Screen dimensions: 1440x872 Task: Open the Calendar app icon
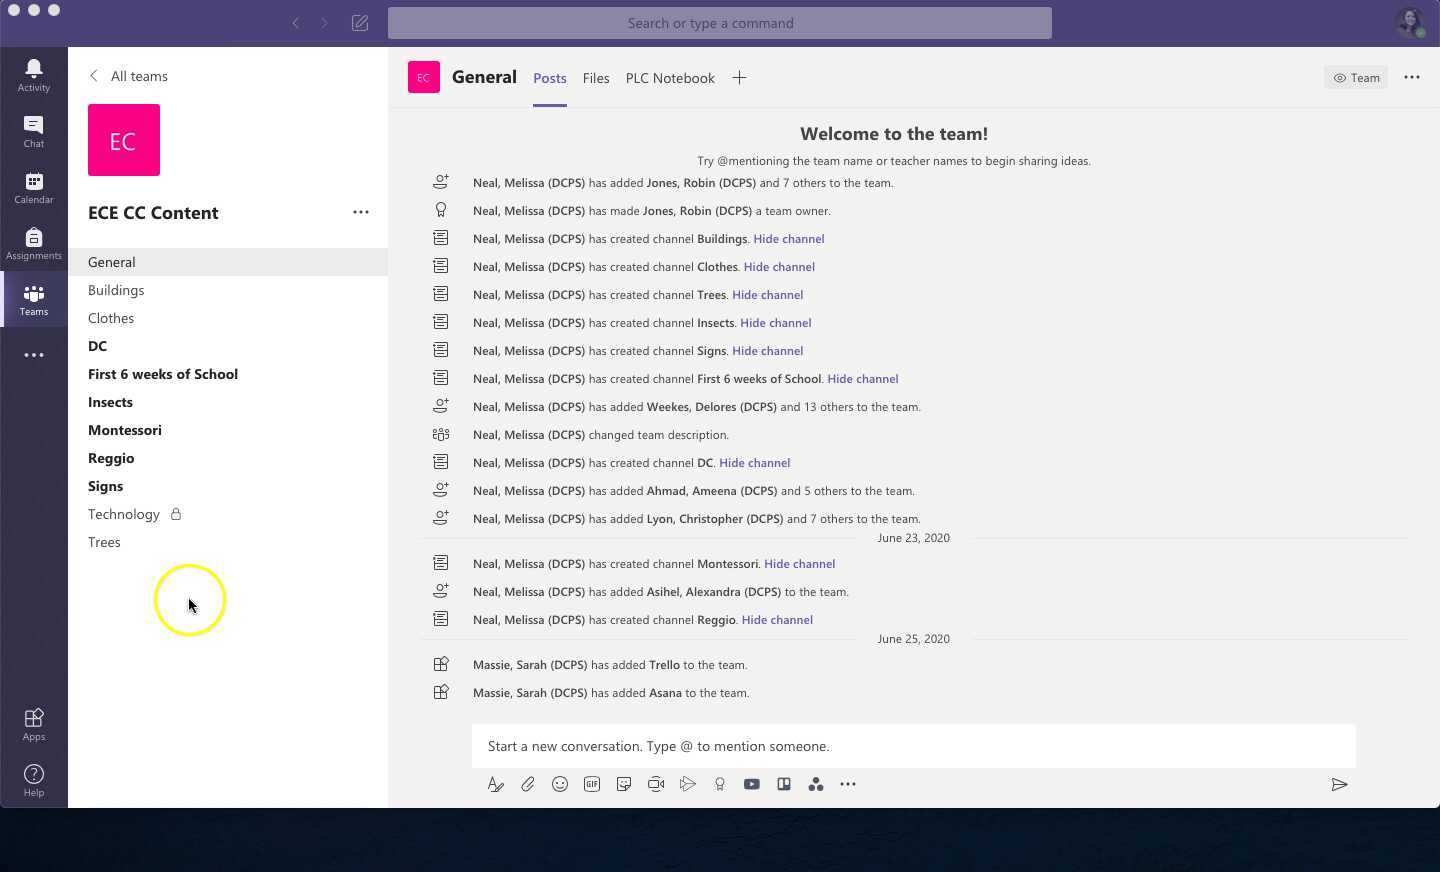point(34,187)
